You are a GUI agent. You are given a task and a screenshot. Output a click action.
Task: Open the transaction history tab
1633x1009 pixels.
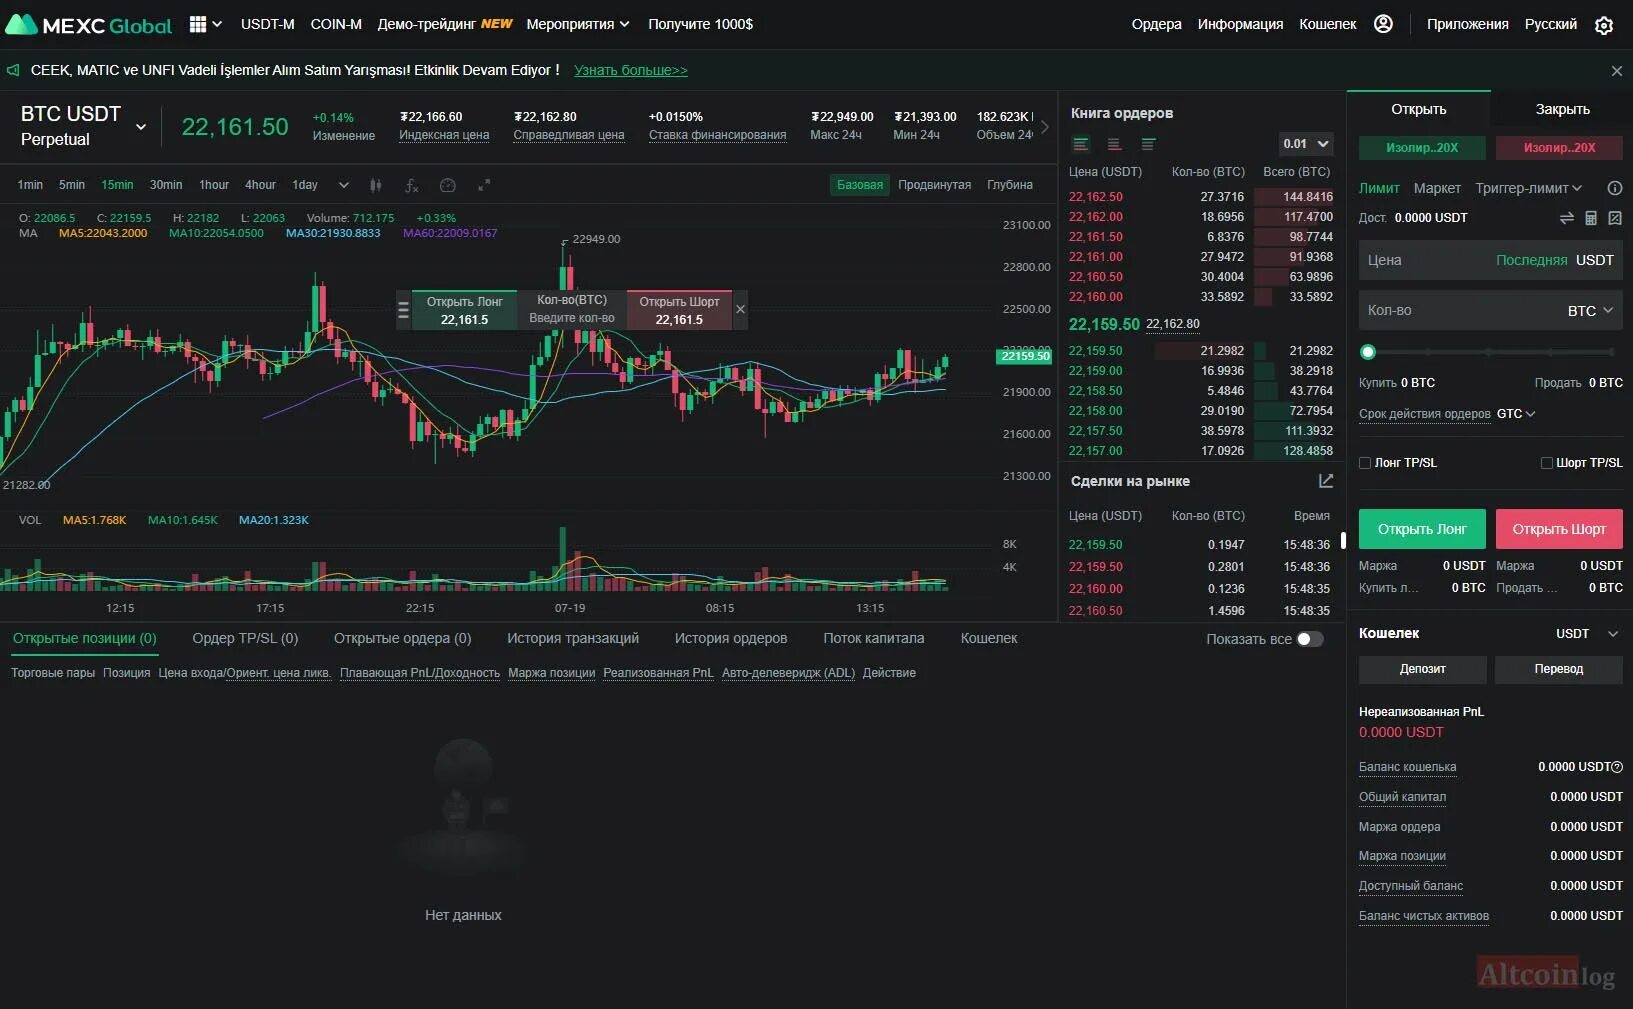click(x=573, y=638)
